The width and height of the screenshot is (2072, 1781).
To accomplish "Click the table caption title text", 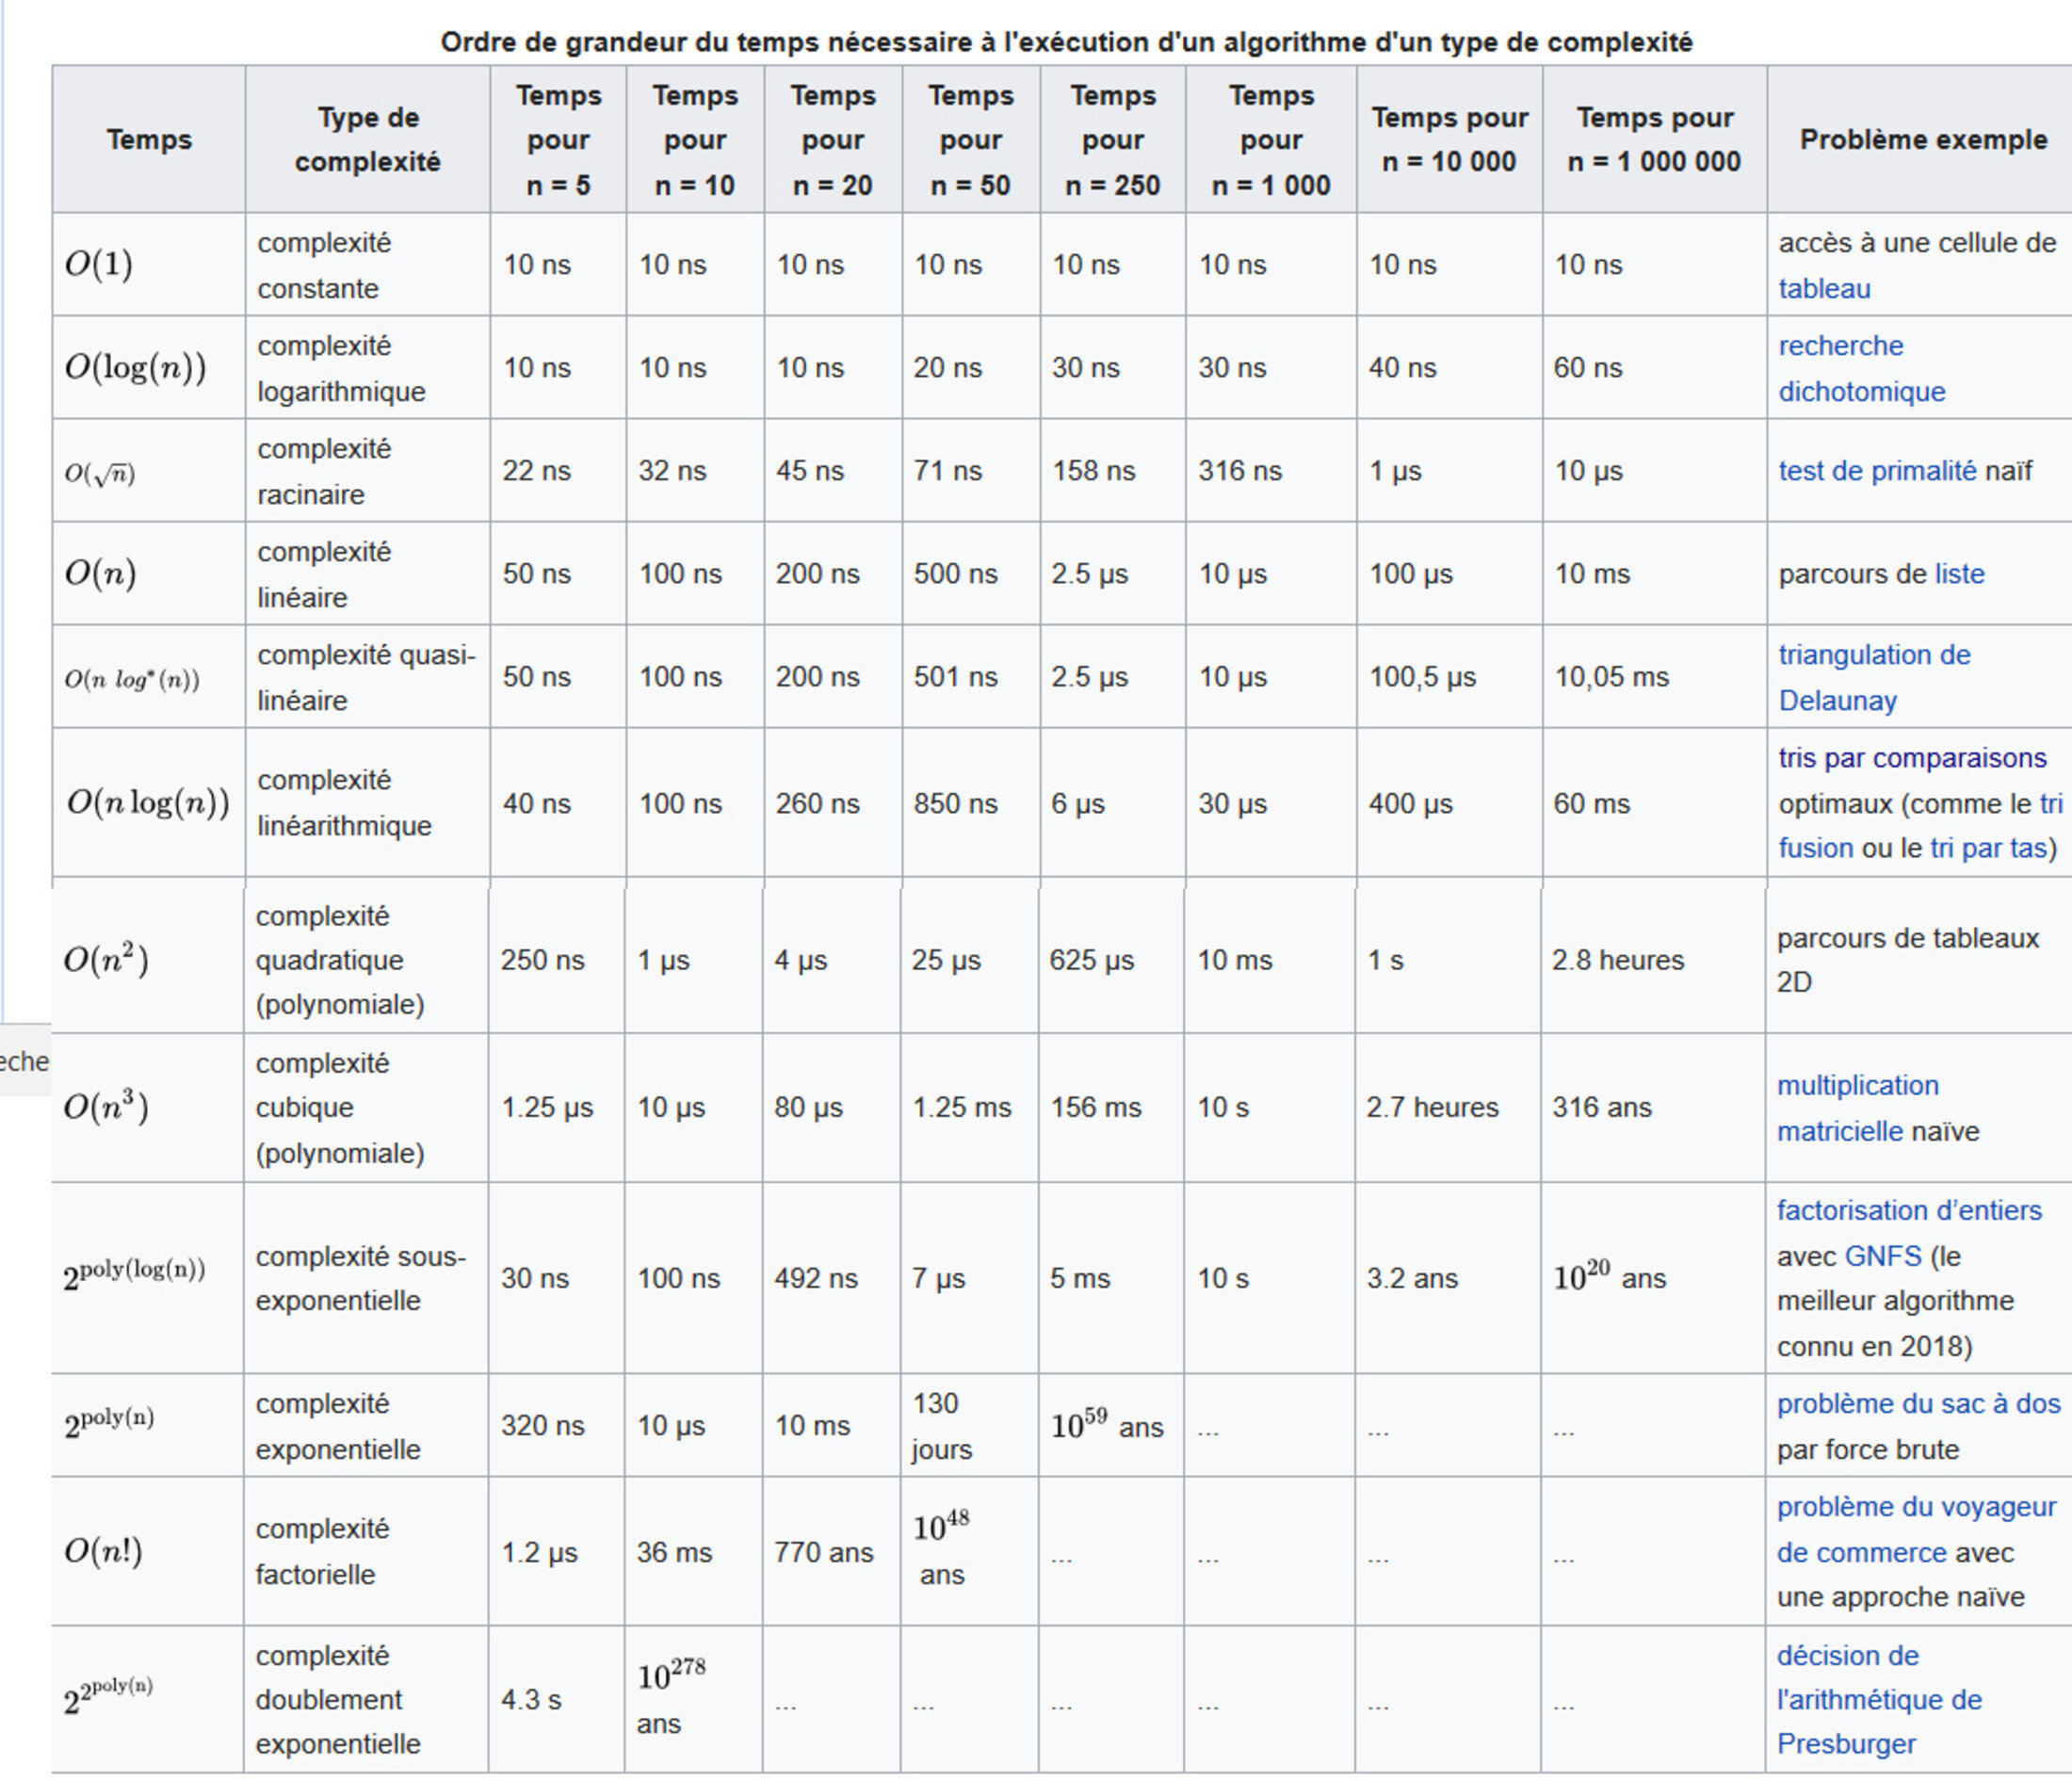I will [x=1066, y=42].
